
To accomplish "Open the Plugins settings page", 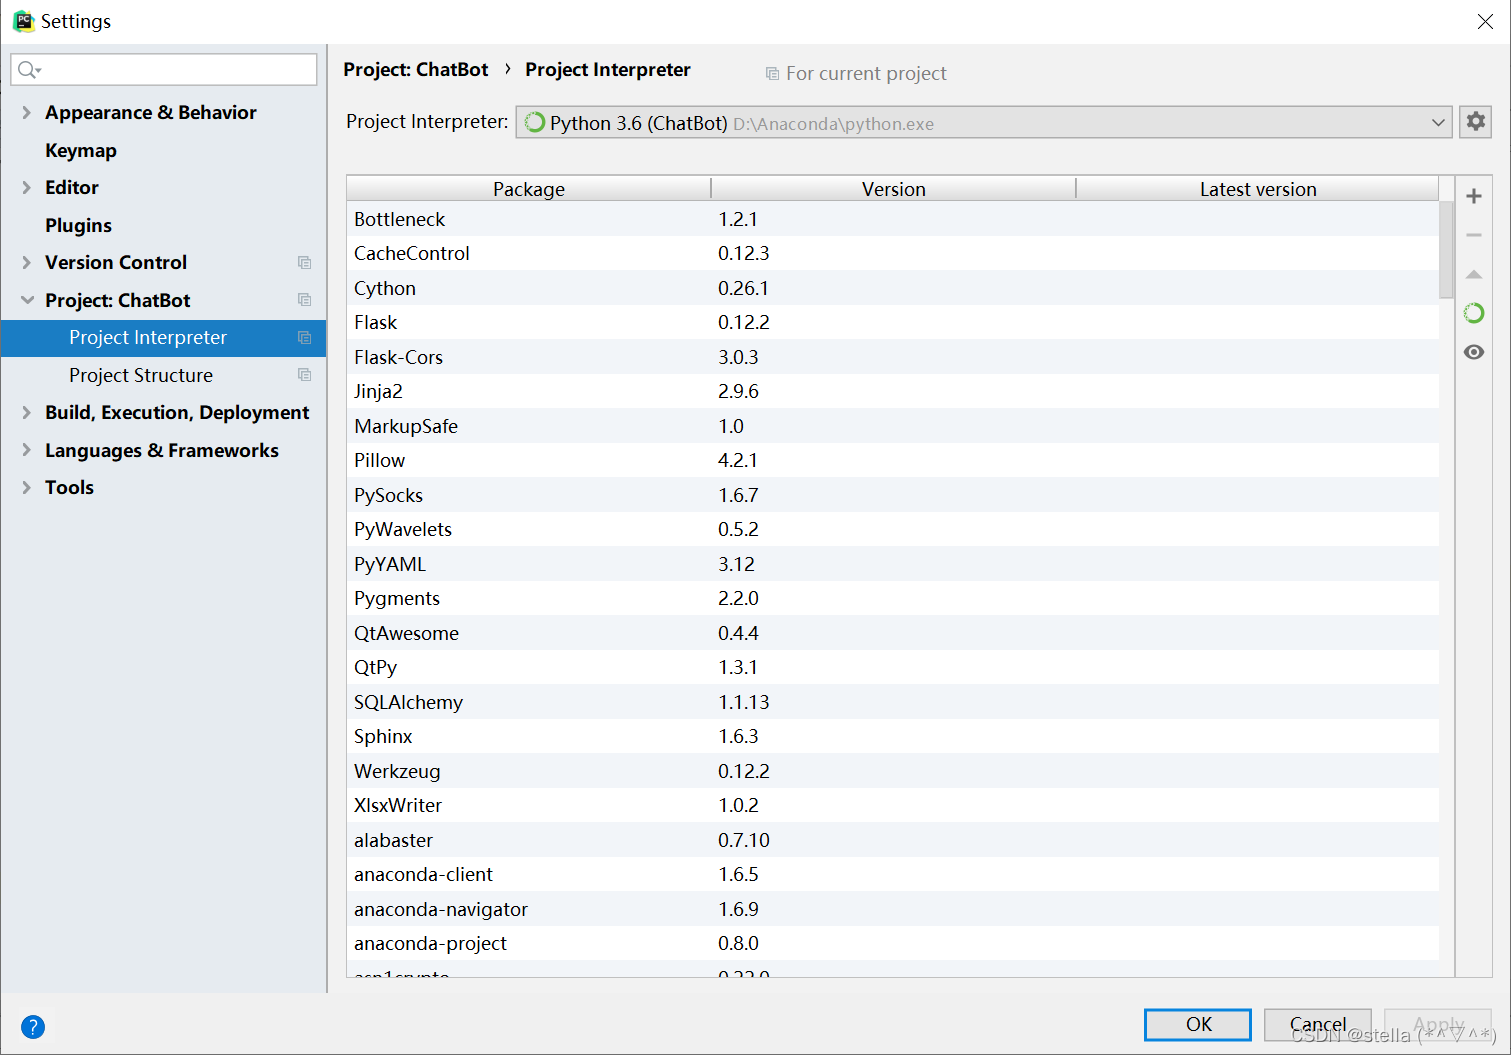I will click(x=78, y=225).
